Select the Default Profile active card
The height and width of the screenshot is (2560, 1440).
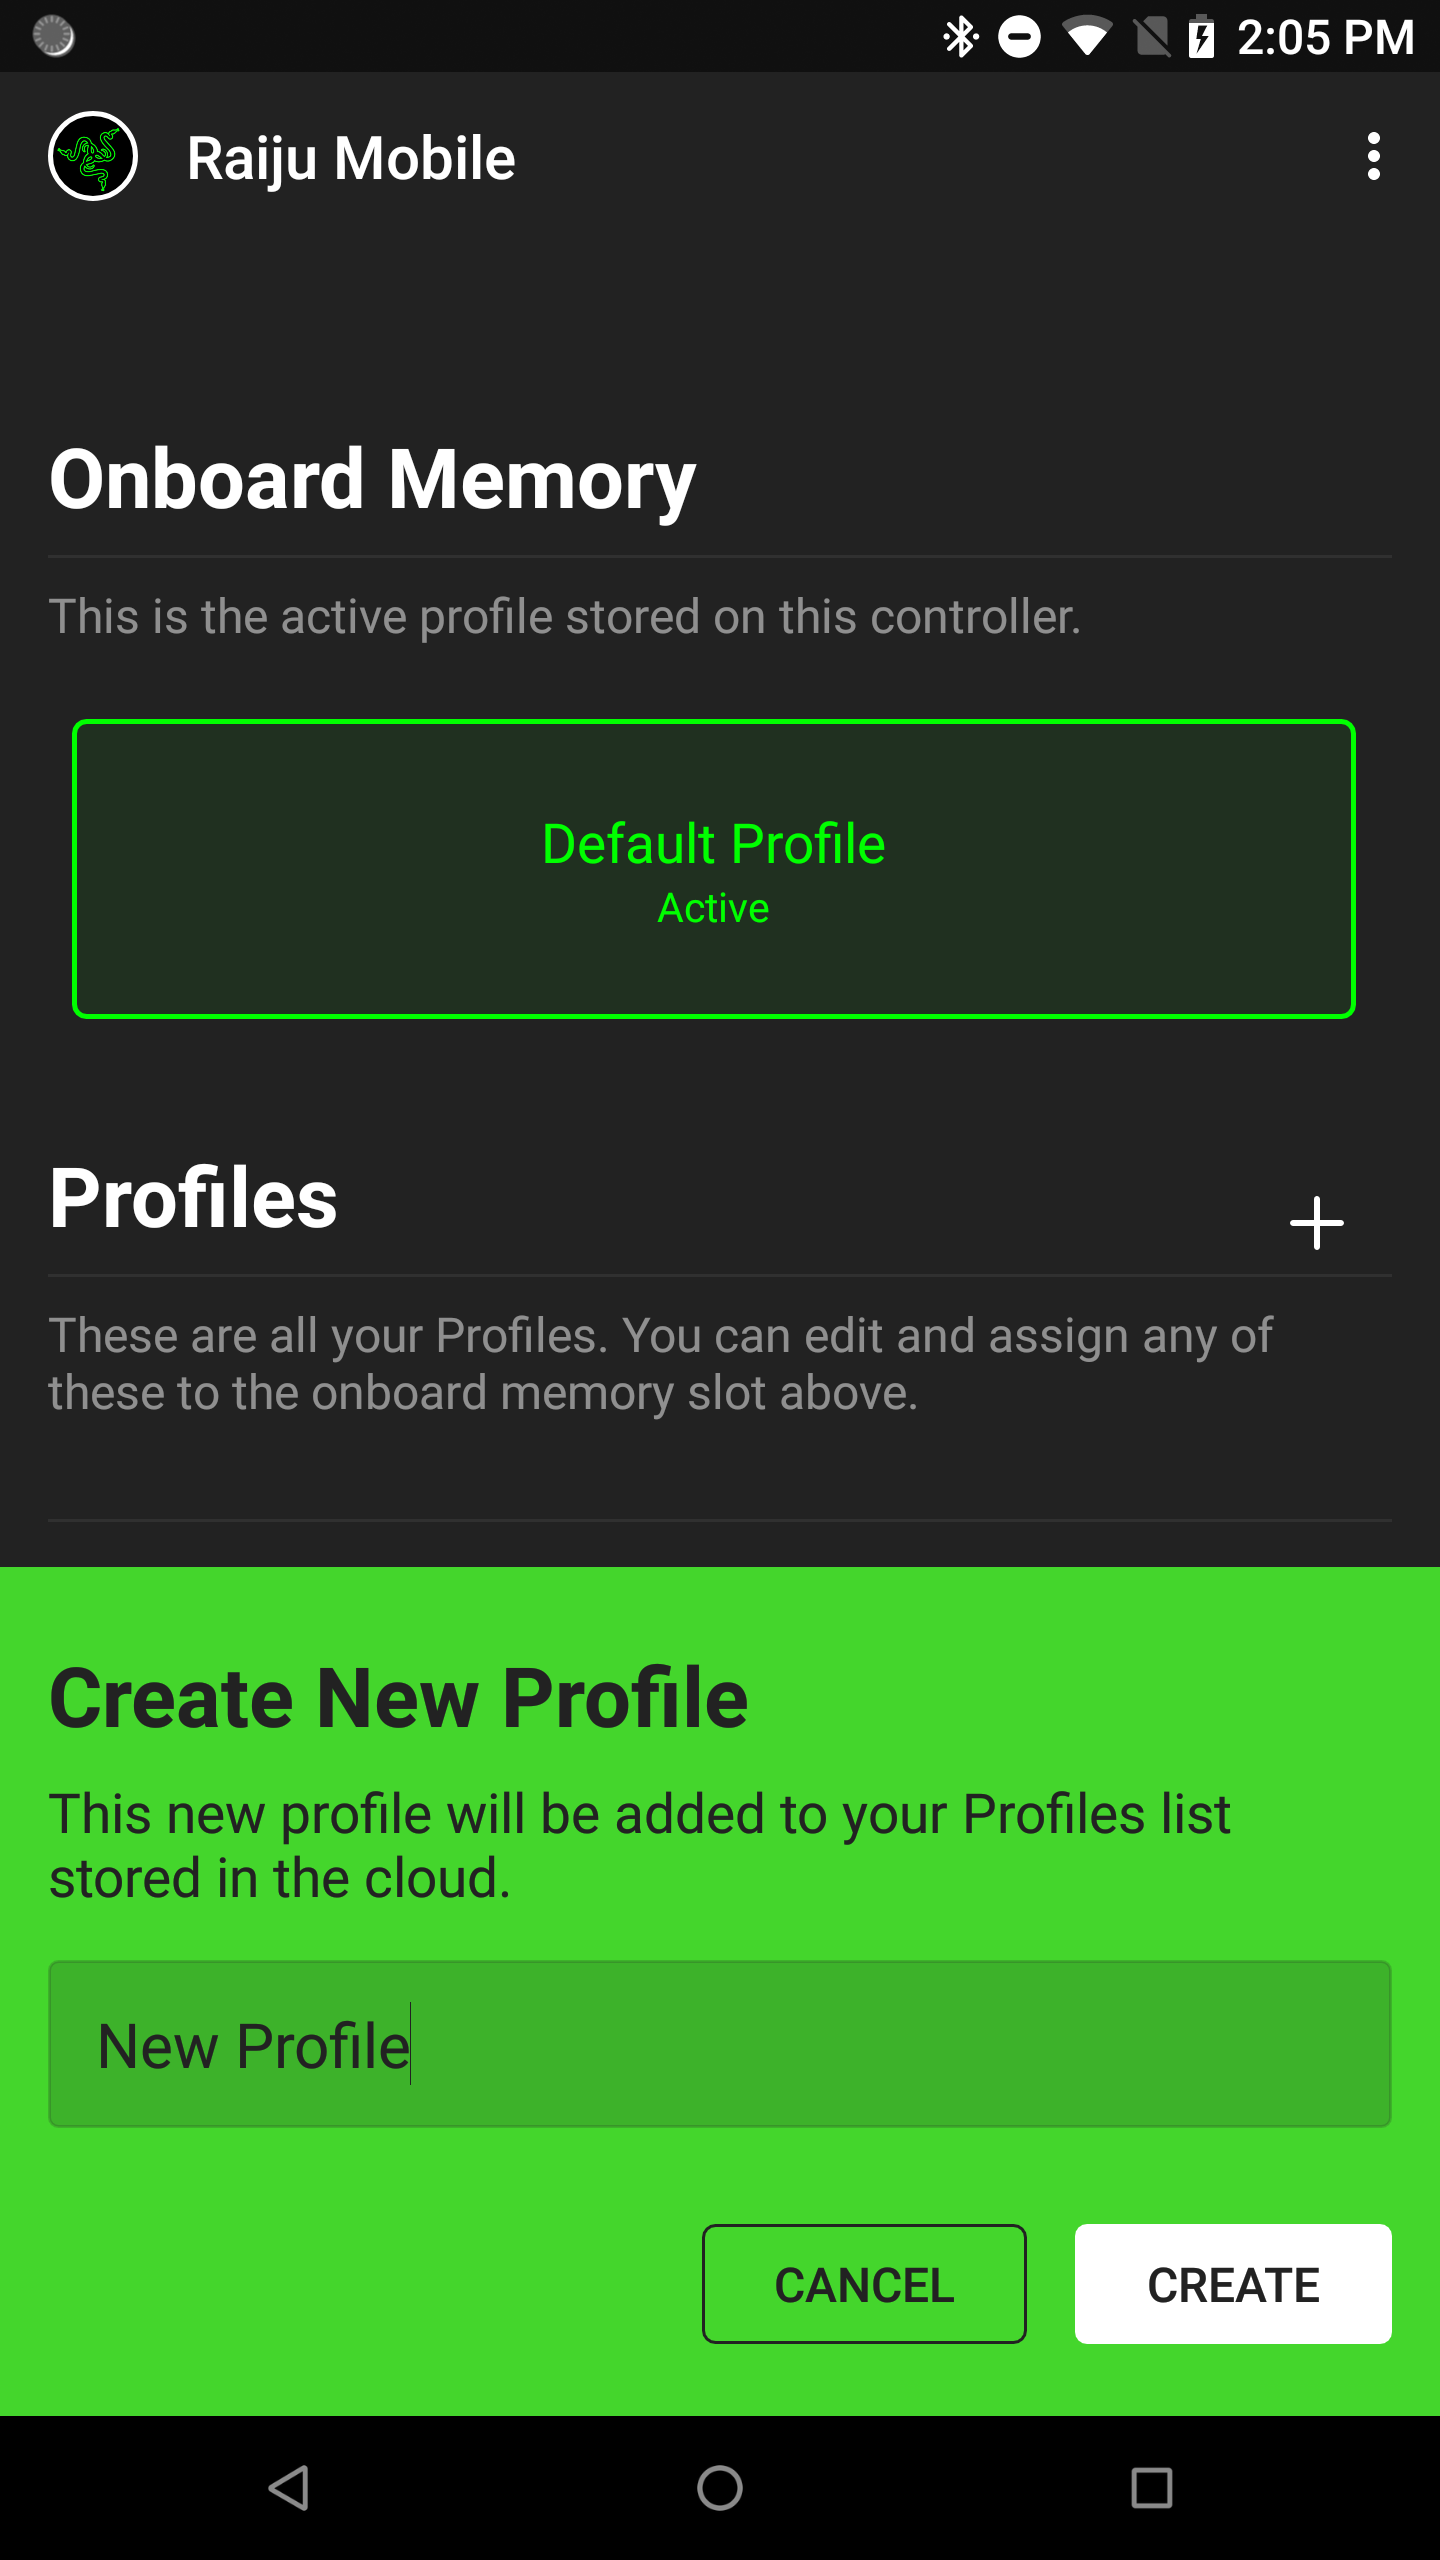pyautogui.click(x=714, y=869)
